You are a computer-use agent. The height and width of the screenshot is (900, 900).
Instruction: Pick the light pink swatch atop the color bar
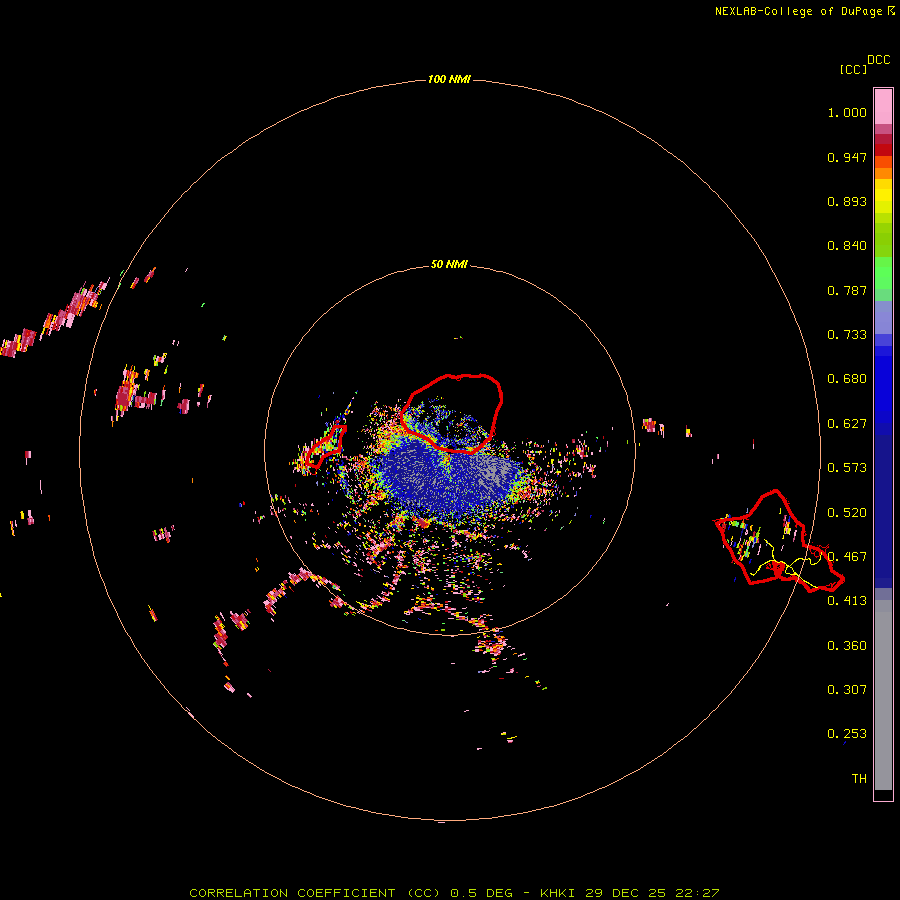883,107
